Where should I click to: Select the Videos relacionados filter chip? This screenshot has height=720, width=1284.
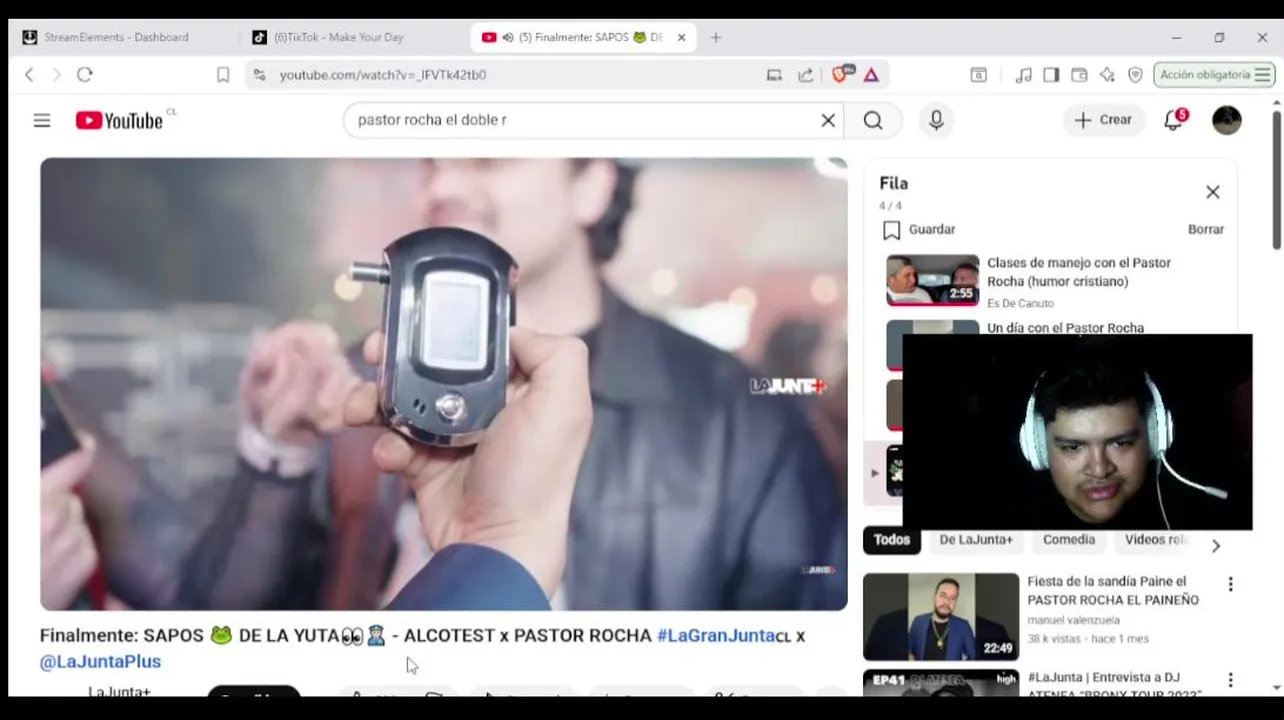point(1155,540)
